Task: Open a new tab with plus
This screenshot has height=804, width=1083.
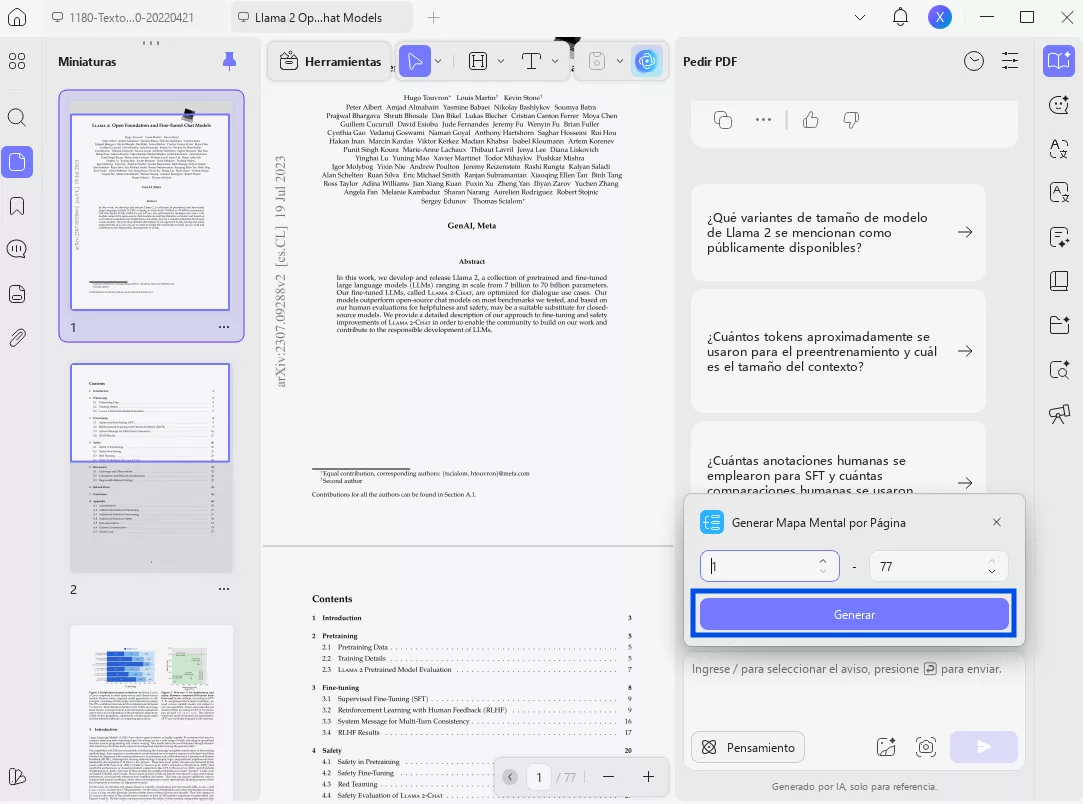Action: tap(433, 18)
